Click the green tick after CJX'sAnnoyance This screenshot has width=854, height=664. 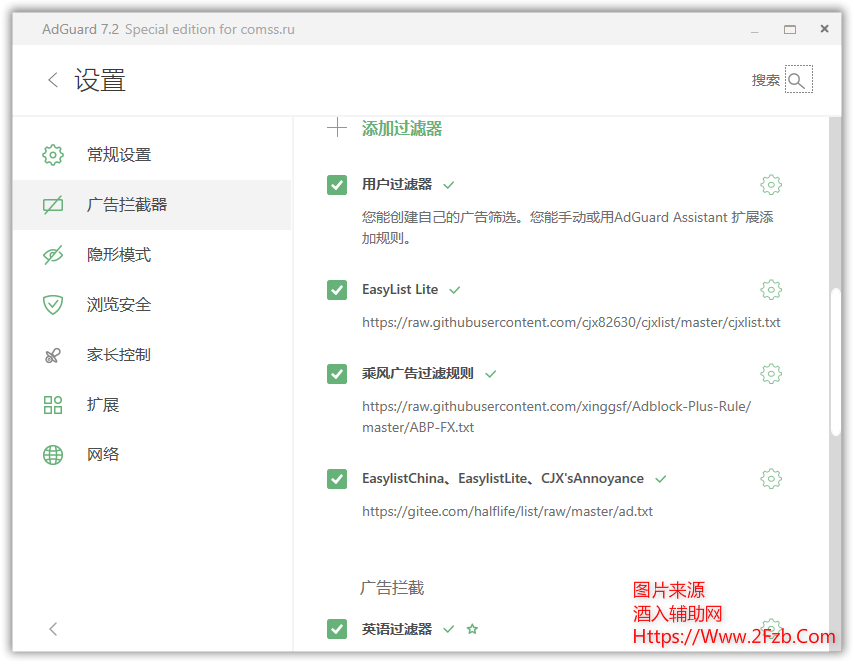661,479
